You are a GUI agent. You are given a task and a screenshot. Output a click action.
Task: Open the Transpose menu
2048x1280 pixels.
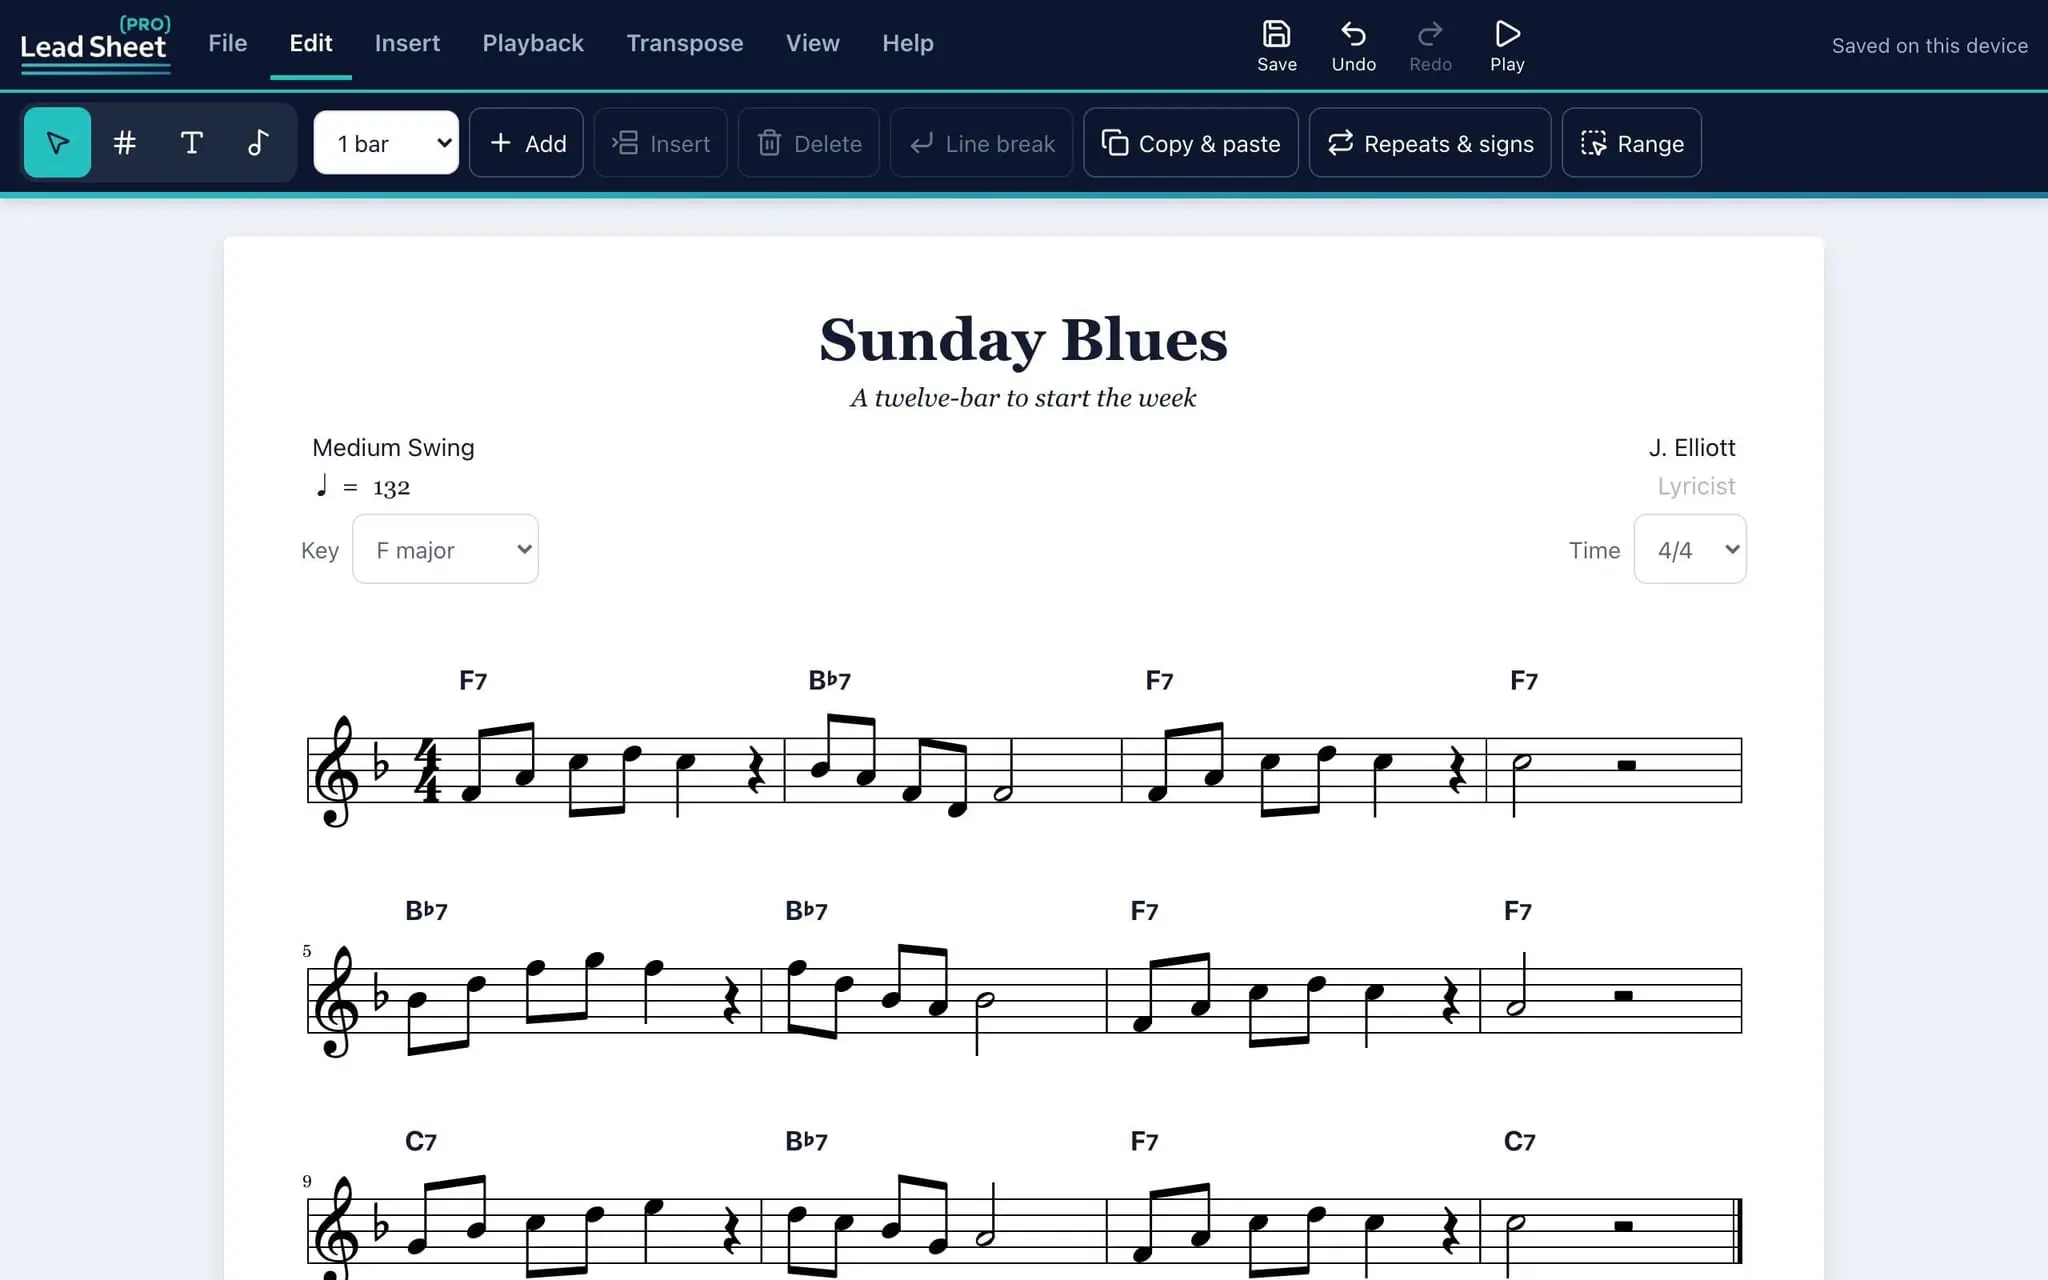[x=685, y=43]
